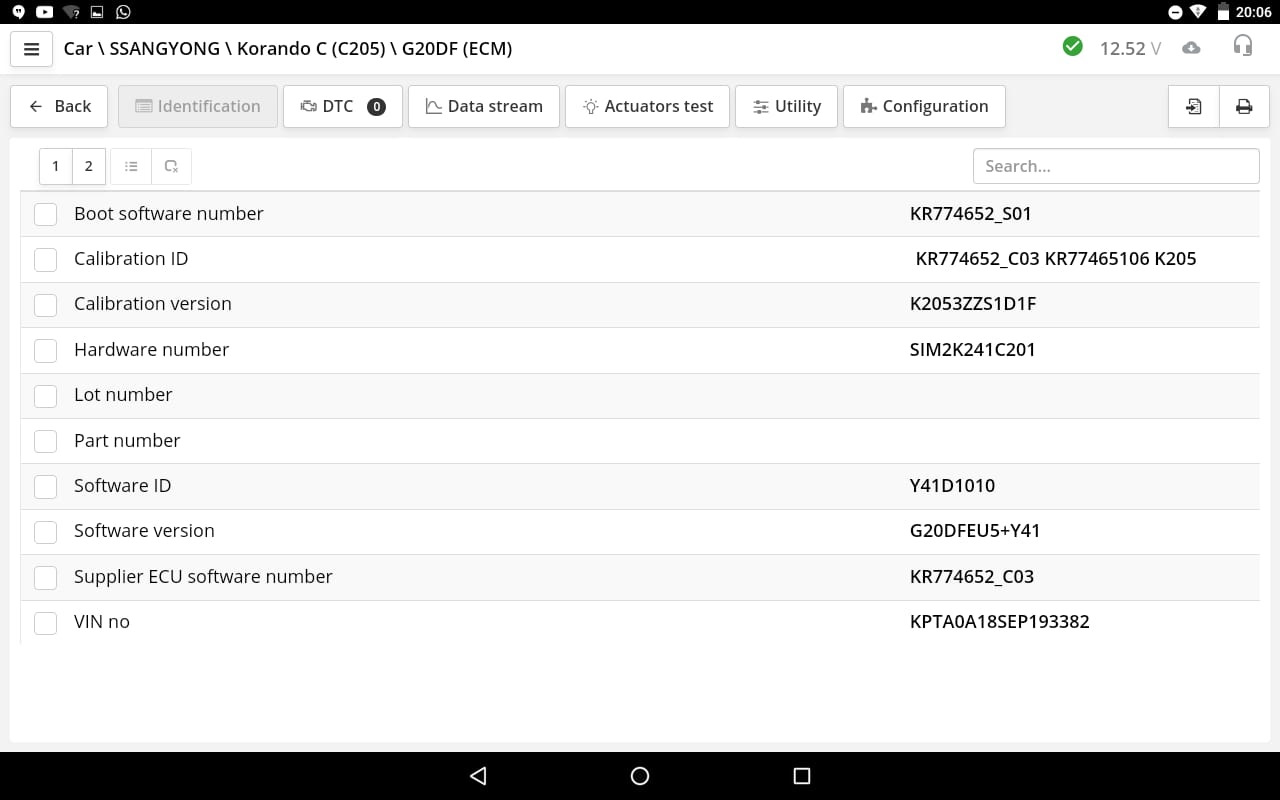
Task: Switch to the Data stream tab
Action: click(484, 106)
